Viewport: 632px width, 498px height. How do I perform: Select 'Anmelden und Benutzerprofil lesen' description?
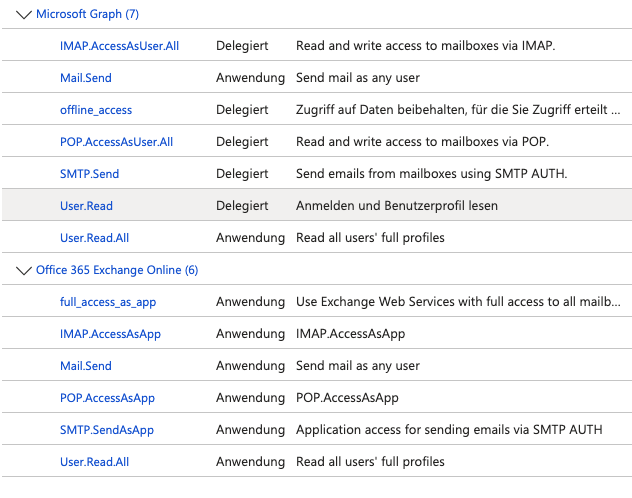point(397,205)
